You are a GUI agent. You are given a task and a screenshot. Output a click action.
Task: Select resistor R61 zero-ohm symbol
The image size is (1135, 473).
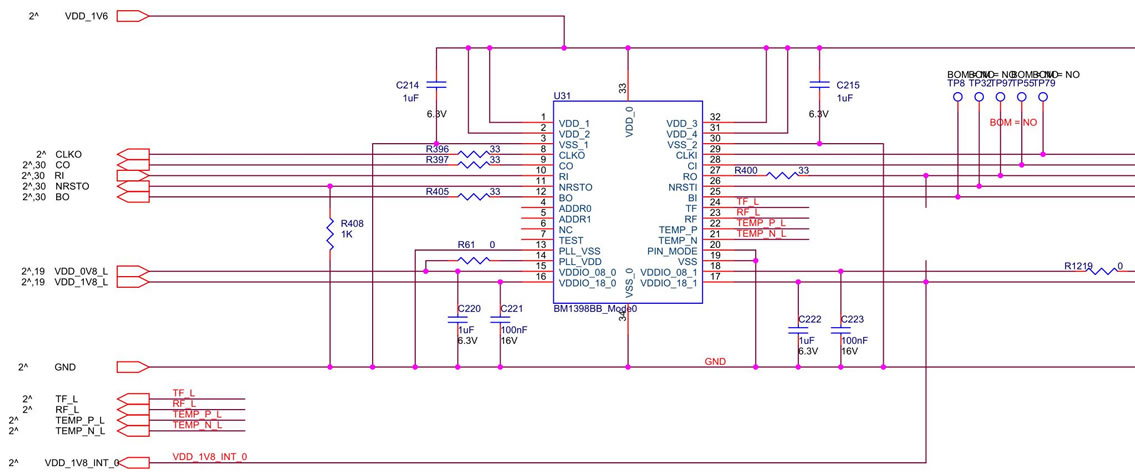point(472,261)
